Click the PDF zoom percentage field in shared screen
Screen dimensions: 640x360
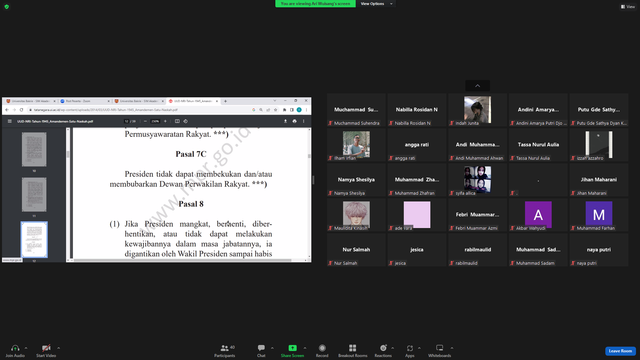155,121
